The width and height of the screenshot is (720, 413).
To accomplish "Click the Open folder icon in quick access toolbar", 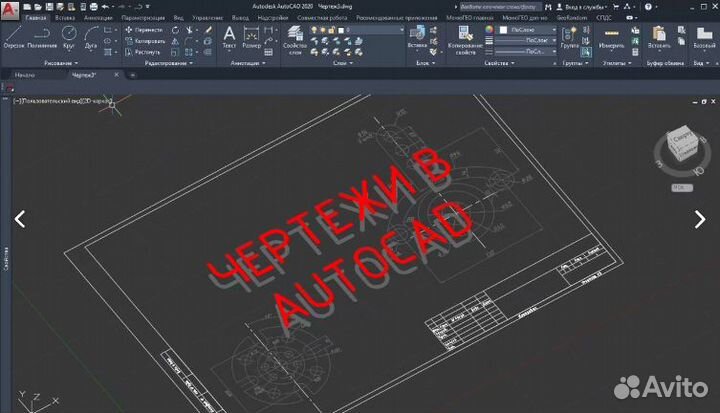I will 38,7.
